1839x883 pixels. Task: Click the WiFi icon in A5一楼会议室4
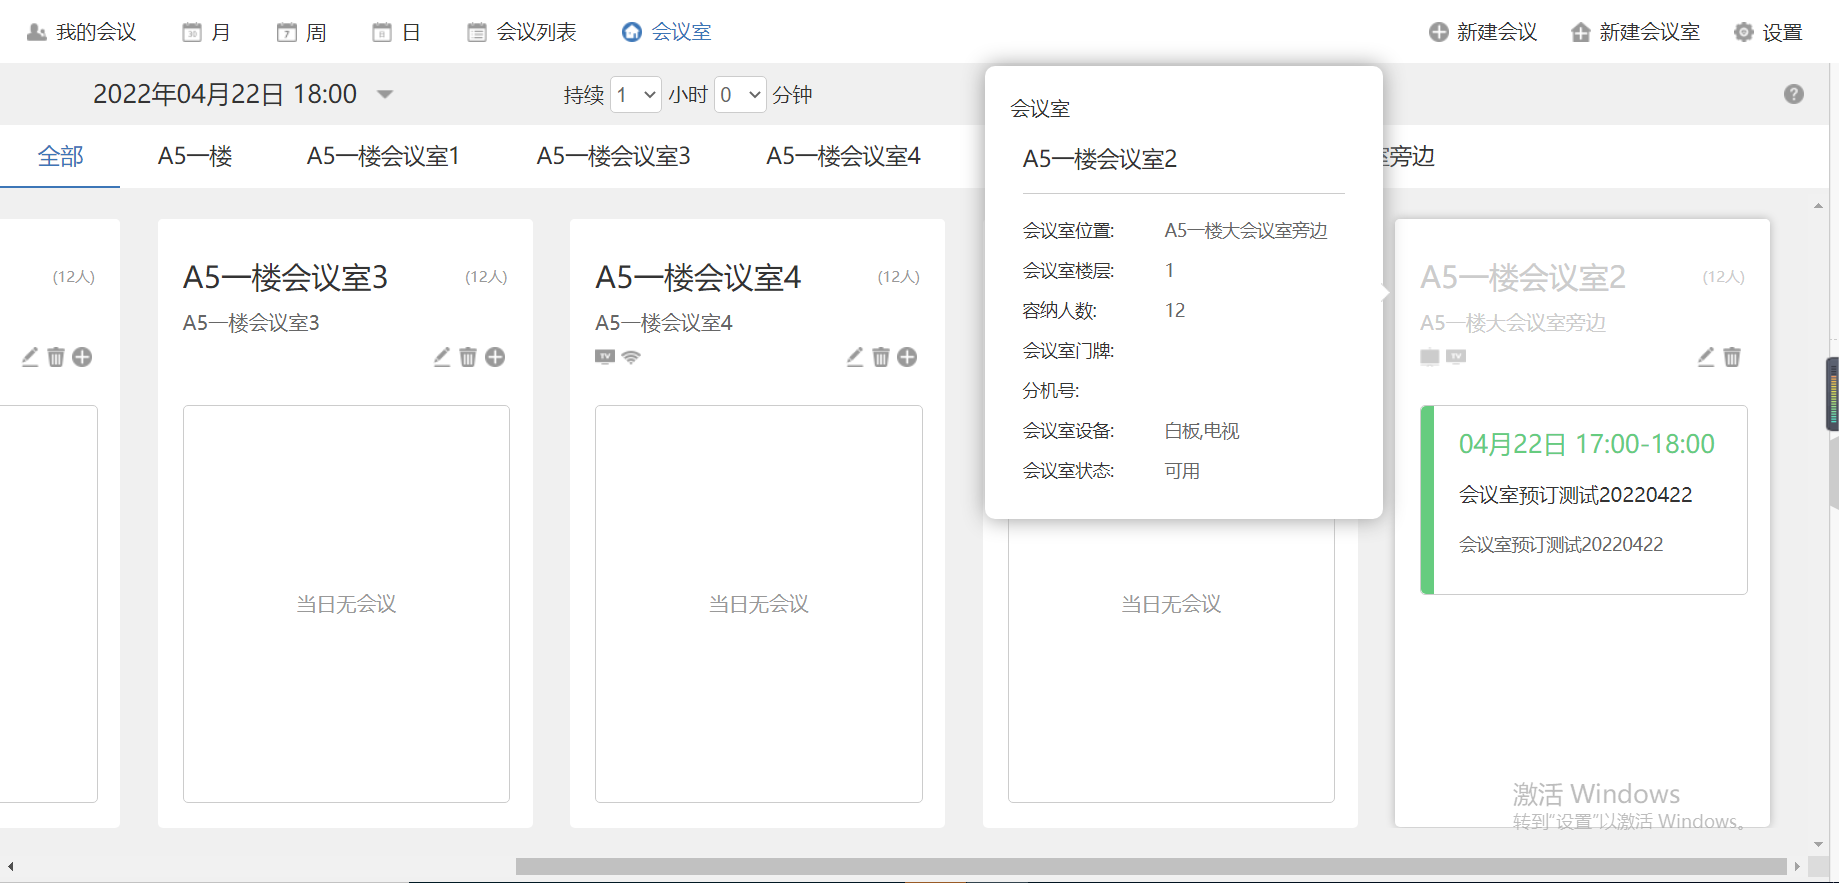coord(631,357)
